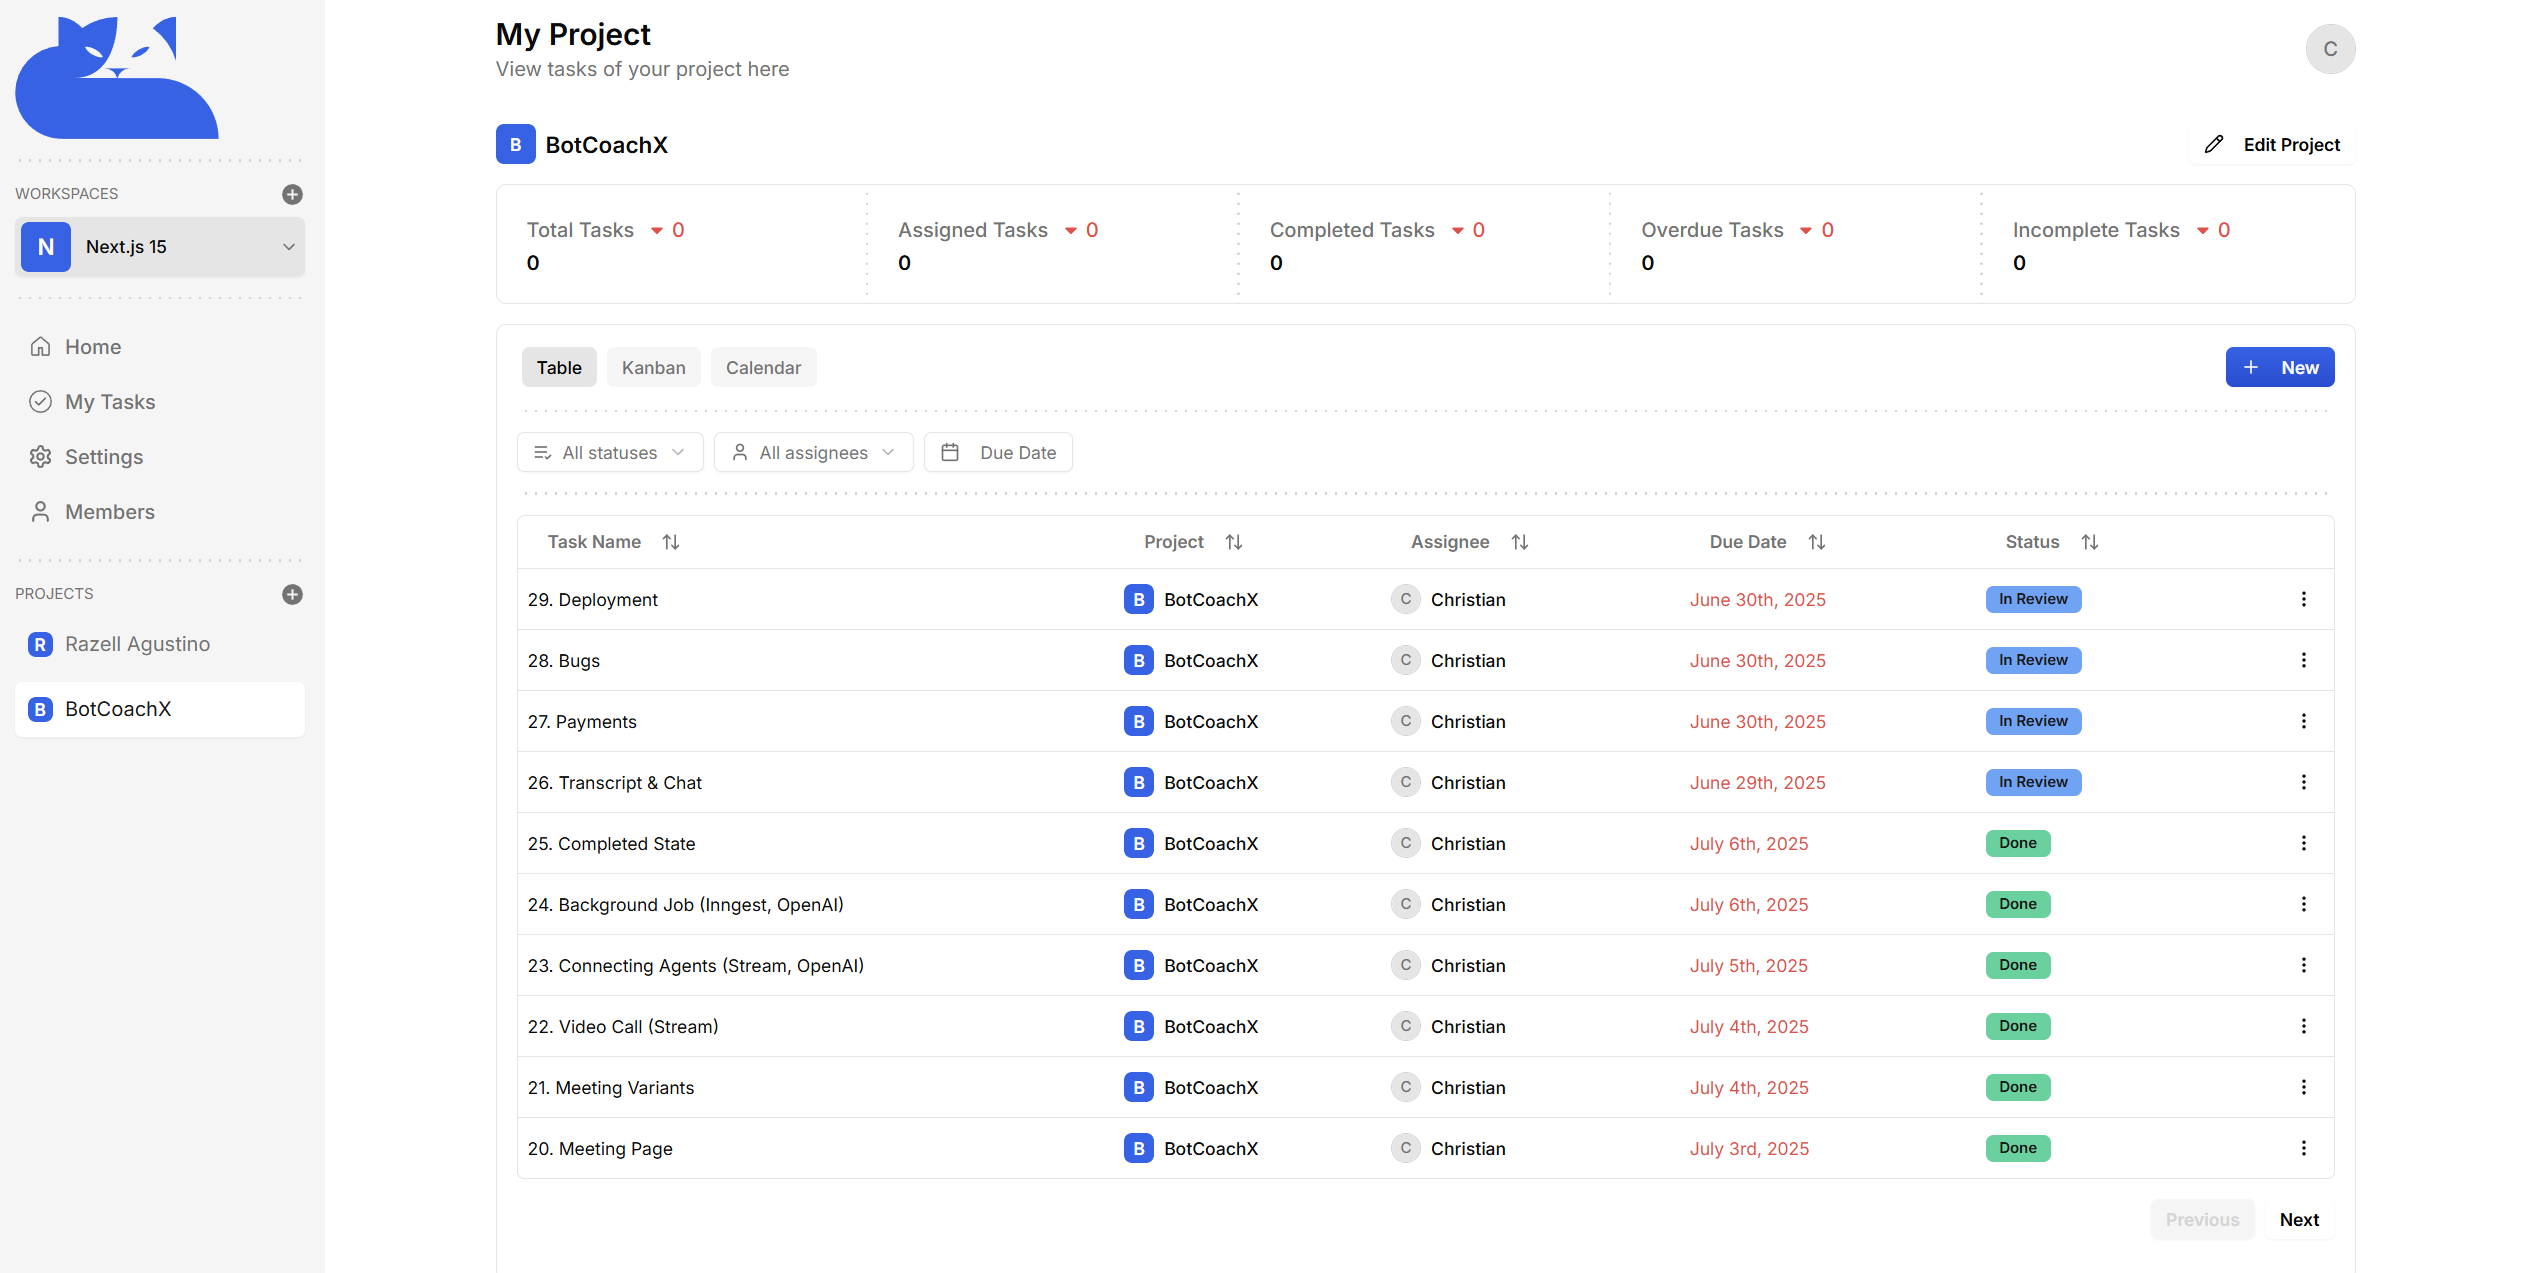2521x1273 pixels.
Task: Open row actions menu for 29. Deployment
Action: point(2303,599)
